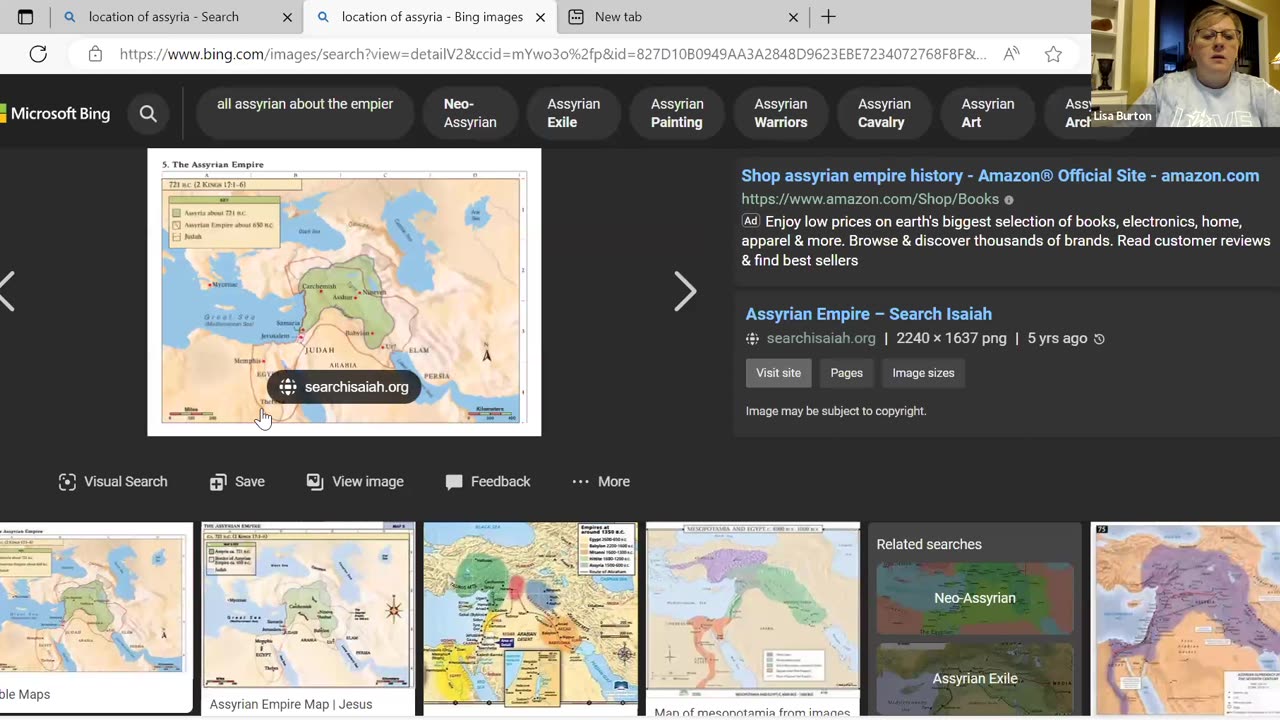Save the image to collections
This screenshot has height=720, width=1280.
(x=237, y=482)
